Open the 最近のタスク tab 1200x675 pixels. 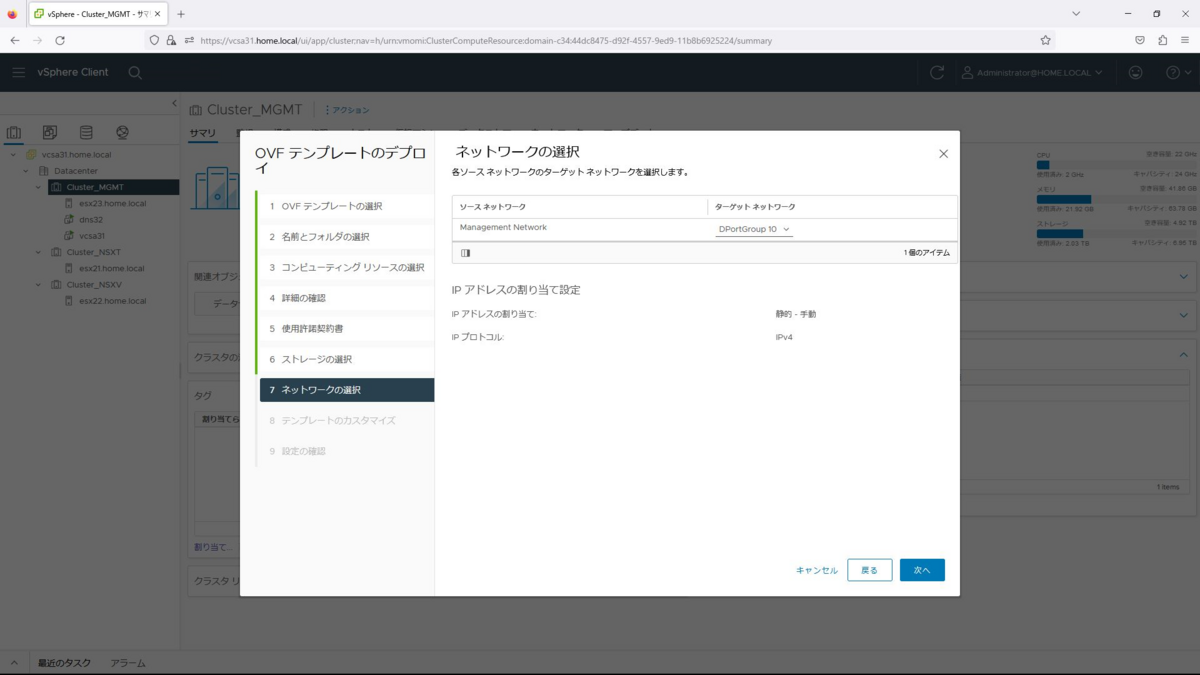coord(64,663)
